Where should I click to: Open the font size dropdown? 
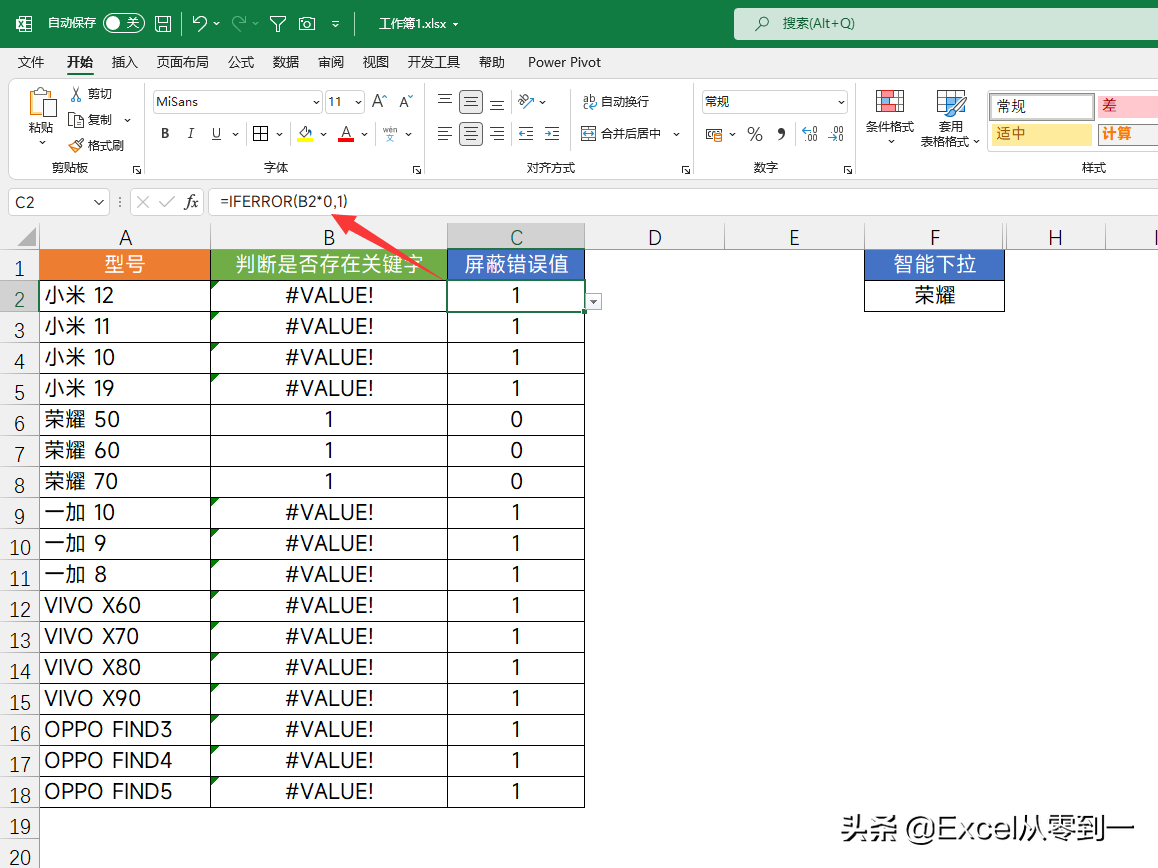(x=359, y=102)
